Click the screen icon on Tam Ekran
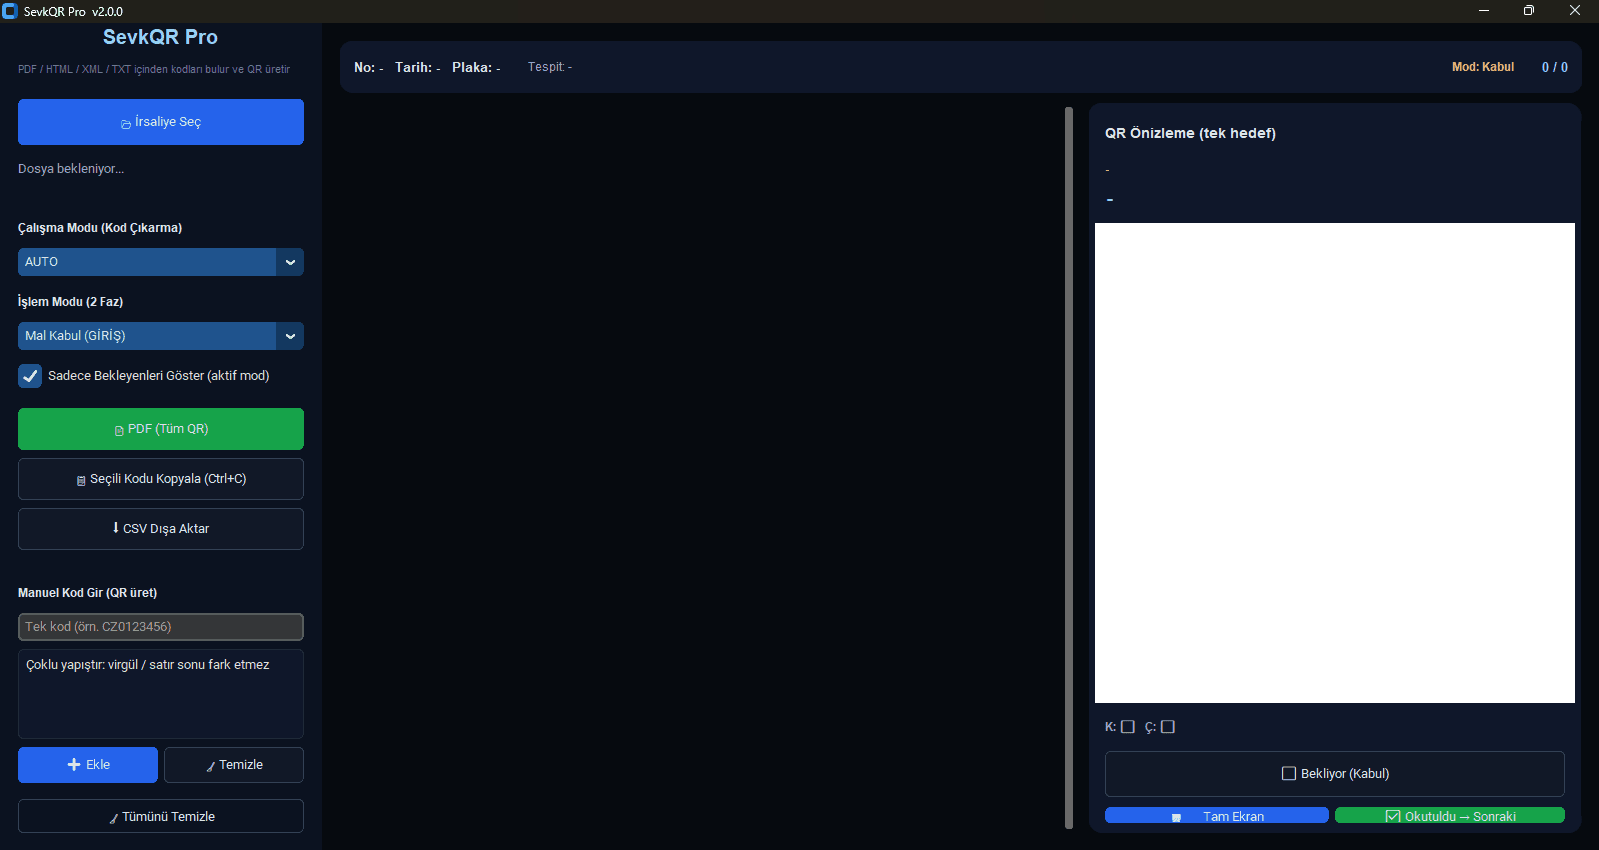Viewport: 1599px width, 850px height. pyautogui.click(x=1176, y=817)
